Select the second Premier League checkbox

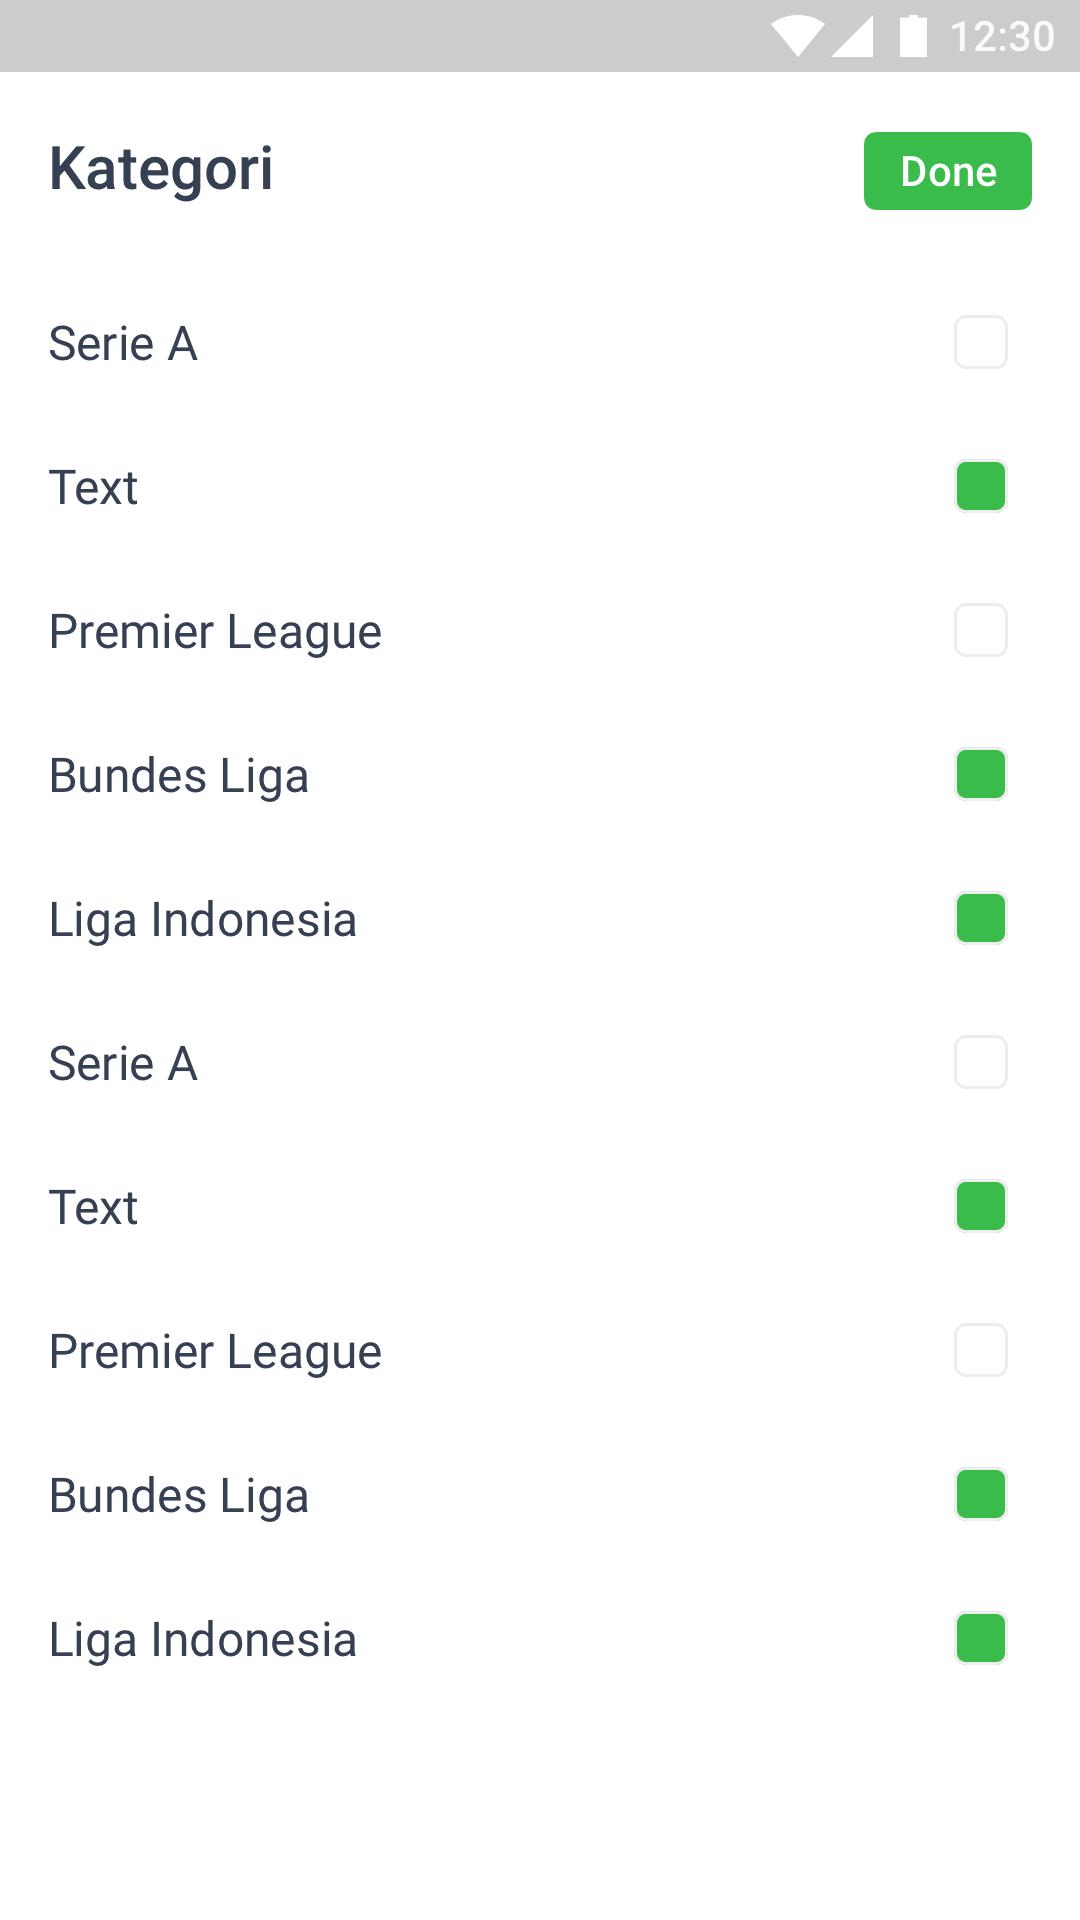tap(980, 1351)
